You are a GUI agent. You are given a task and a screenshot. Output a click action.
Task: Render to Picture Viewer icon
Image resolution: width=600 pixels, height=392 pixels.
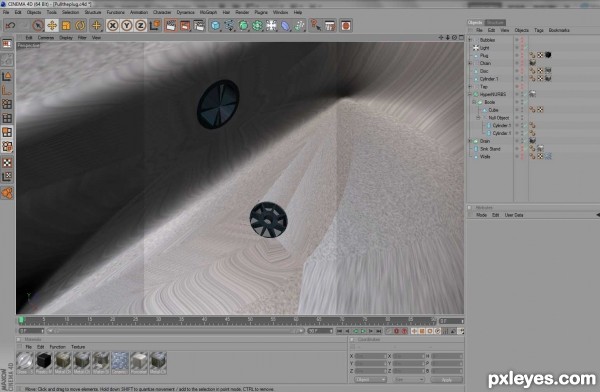click(185, 26)
